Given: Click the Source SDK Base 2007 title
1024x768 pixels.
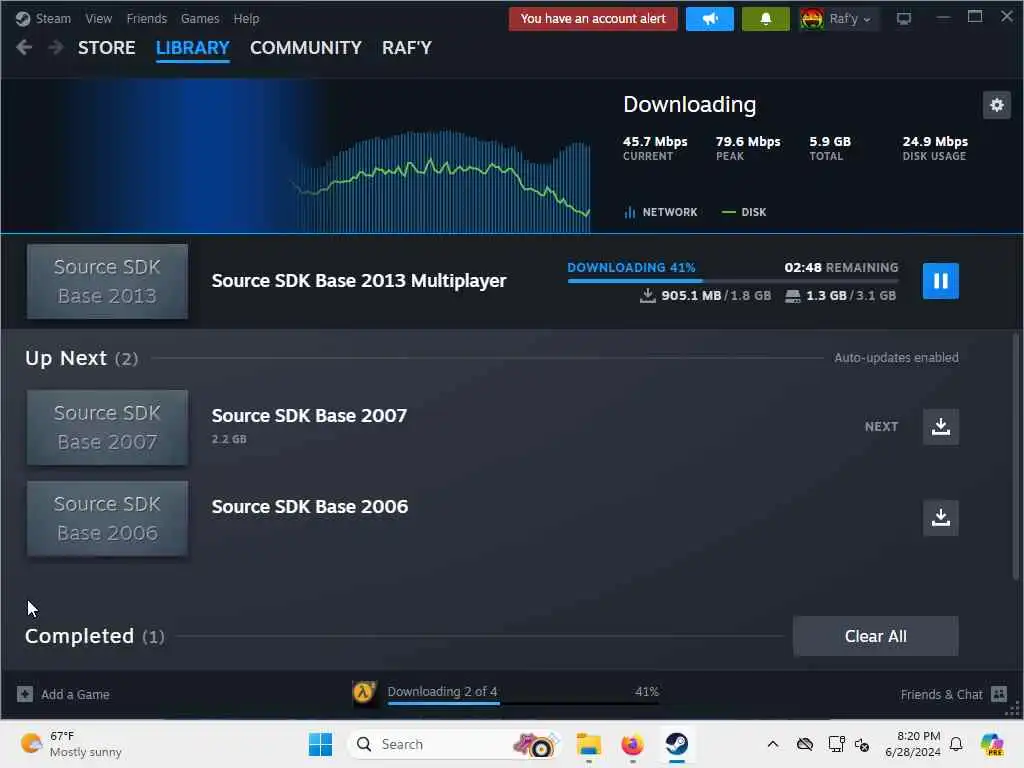Looking at the screenshot, I should [309, 415].
